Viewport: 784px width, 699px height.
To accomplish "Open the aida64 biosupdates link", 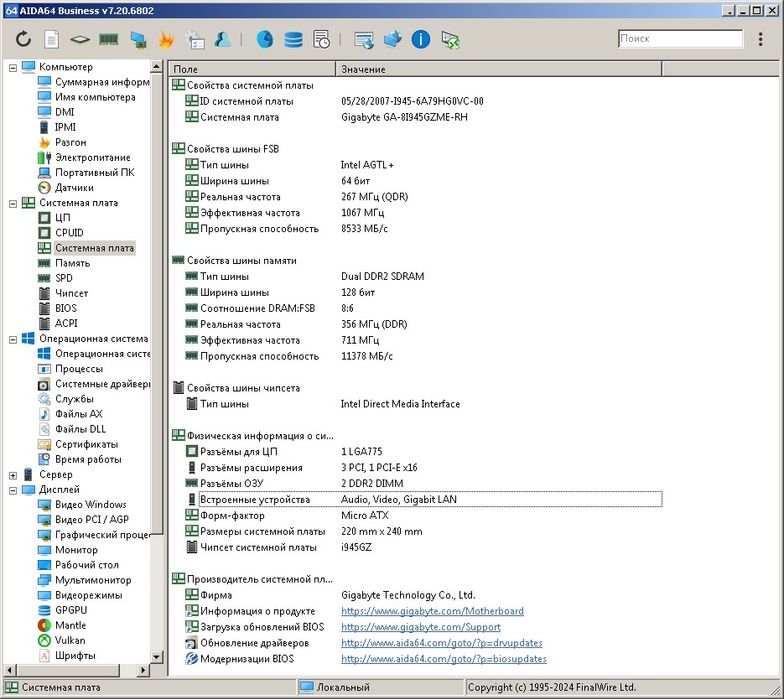I will 444,659.
